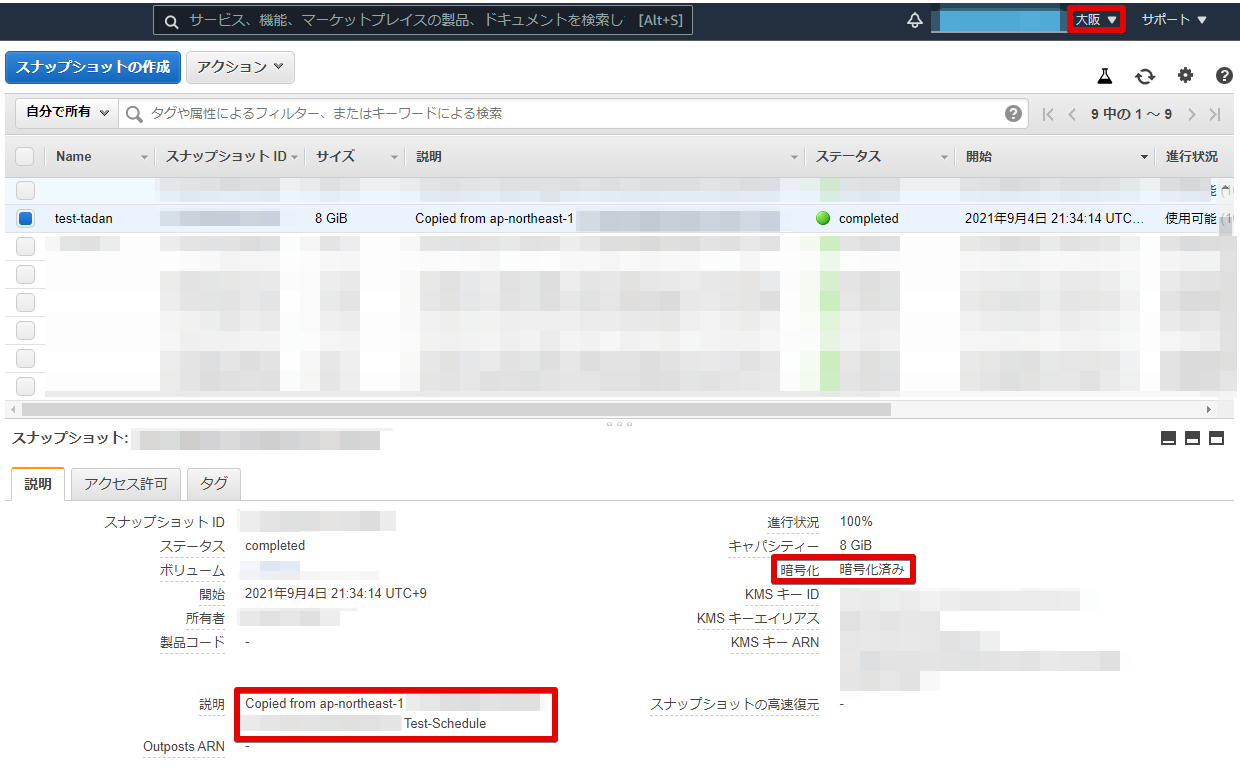Collapse the detail pane with first layout icon
Image resolution: width=1240 pixels, height=771 pixels.
coord(1166,437)
